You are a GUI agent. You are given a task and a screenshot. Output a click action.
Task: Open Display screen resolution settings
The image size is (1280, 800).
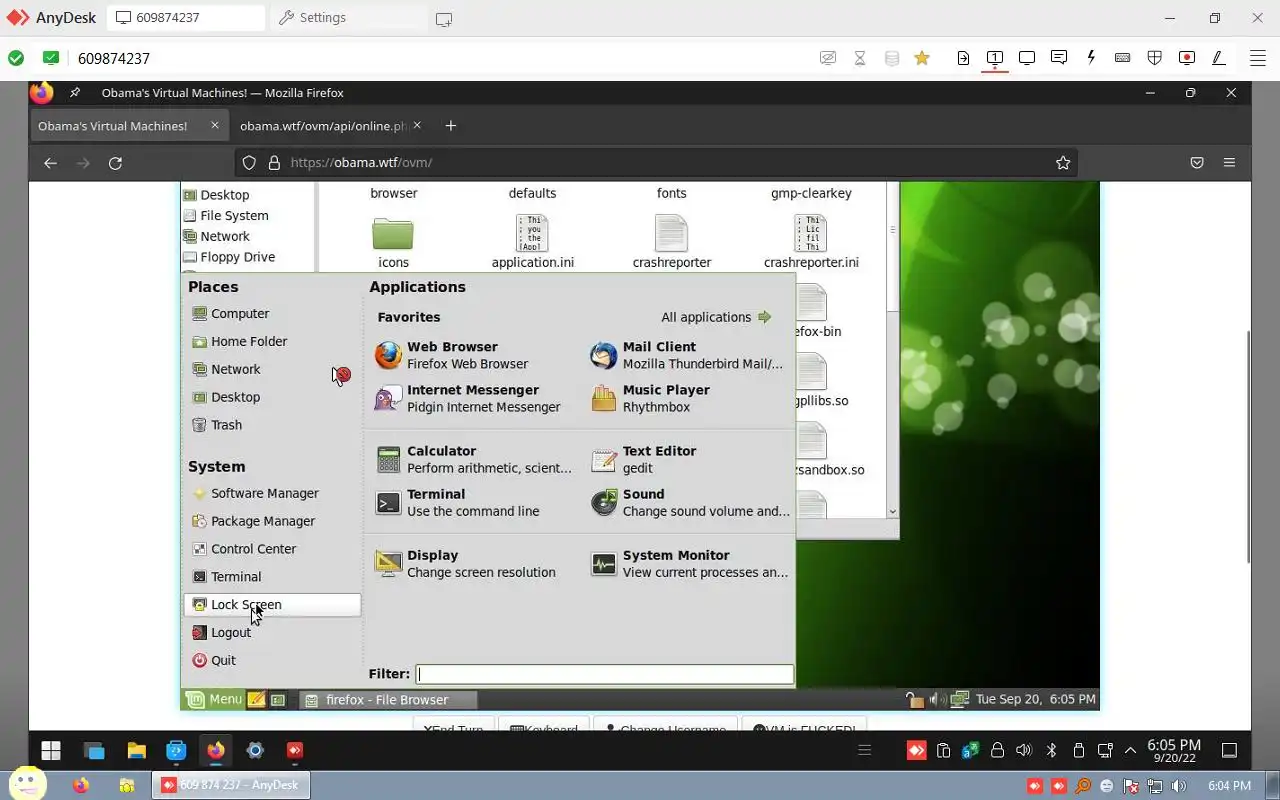[x=466, y=563]
